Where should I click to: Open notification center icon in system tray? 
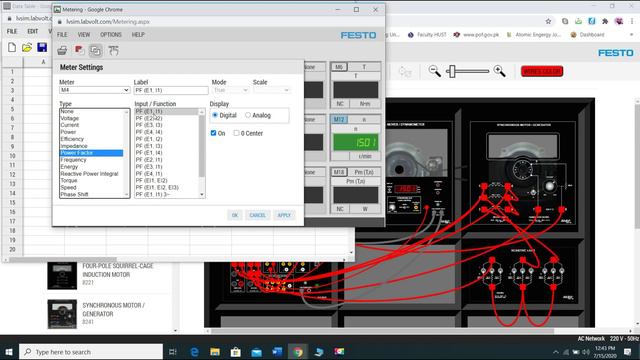(x=628, y=351)
